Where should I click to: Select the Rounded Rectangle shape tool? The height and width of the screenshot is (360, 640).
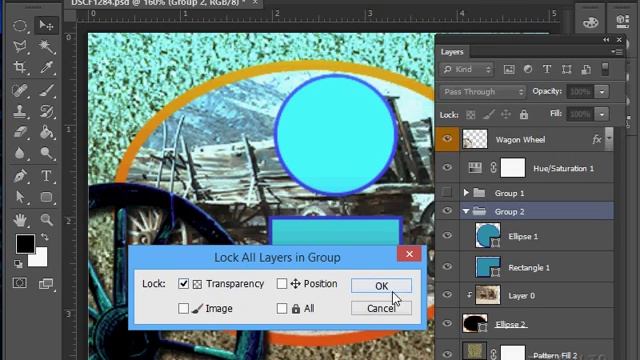click(46, 197)
